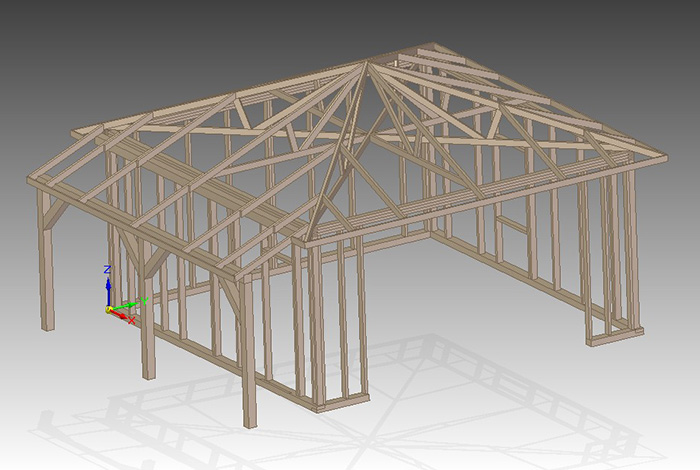Click the green Y axis arrow
Viewport: 700px width, 470px height.
[x=125, y=306]
